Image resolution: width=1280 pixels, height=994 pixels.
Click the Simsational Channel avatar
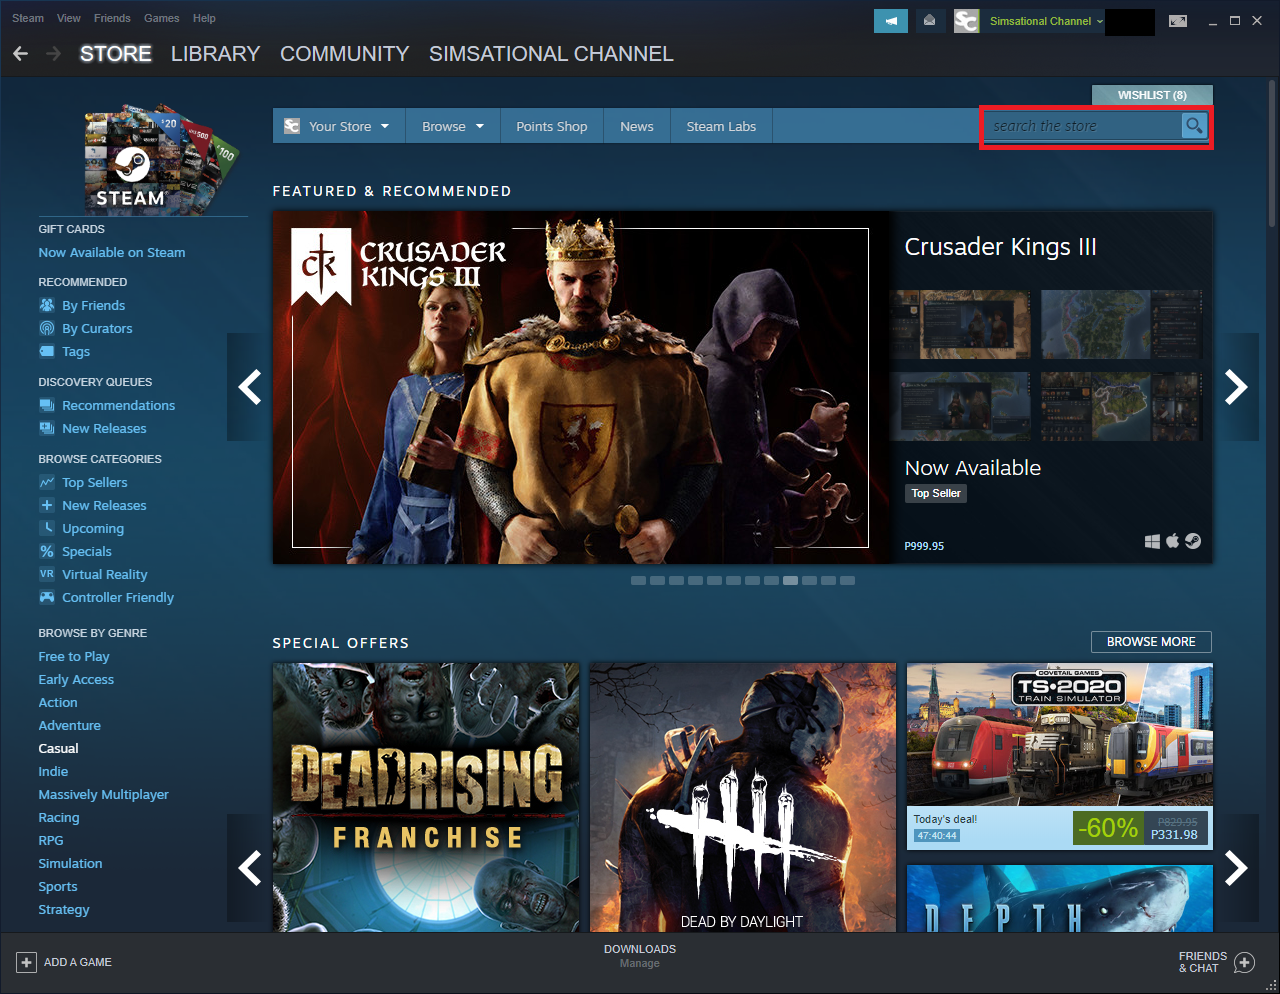[x=966, y=21]
